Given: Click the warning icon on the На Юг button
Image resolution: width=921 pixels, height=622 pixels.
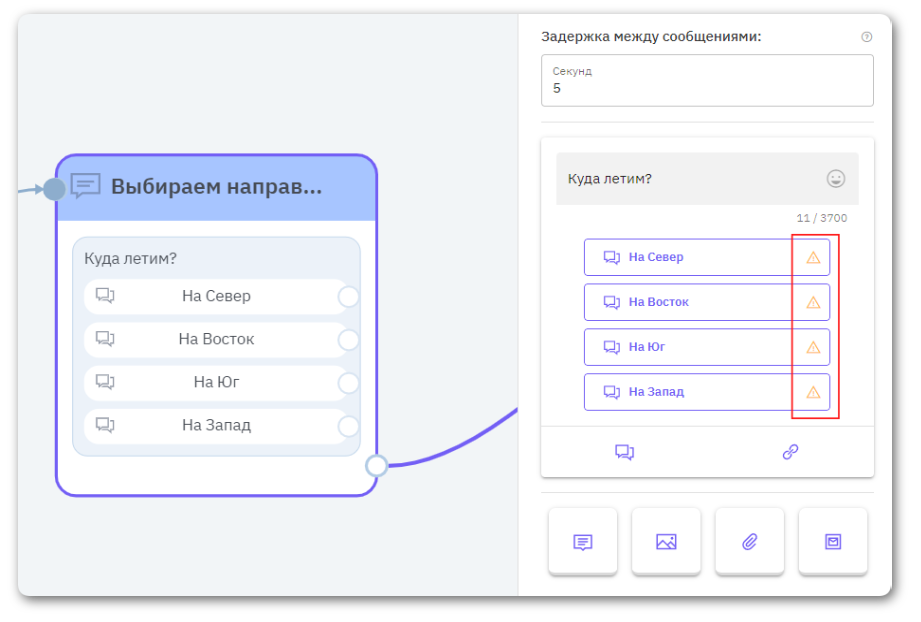Looking at the screenshot, I should coord(813,347).
